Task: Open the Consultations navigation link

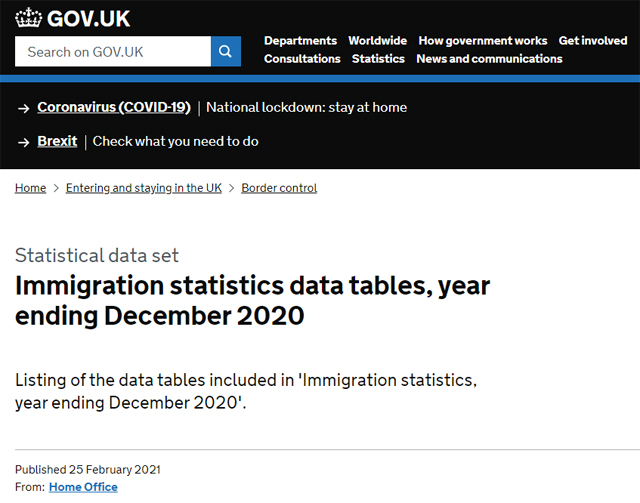Action: click(x=302, y=59)
